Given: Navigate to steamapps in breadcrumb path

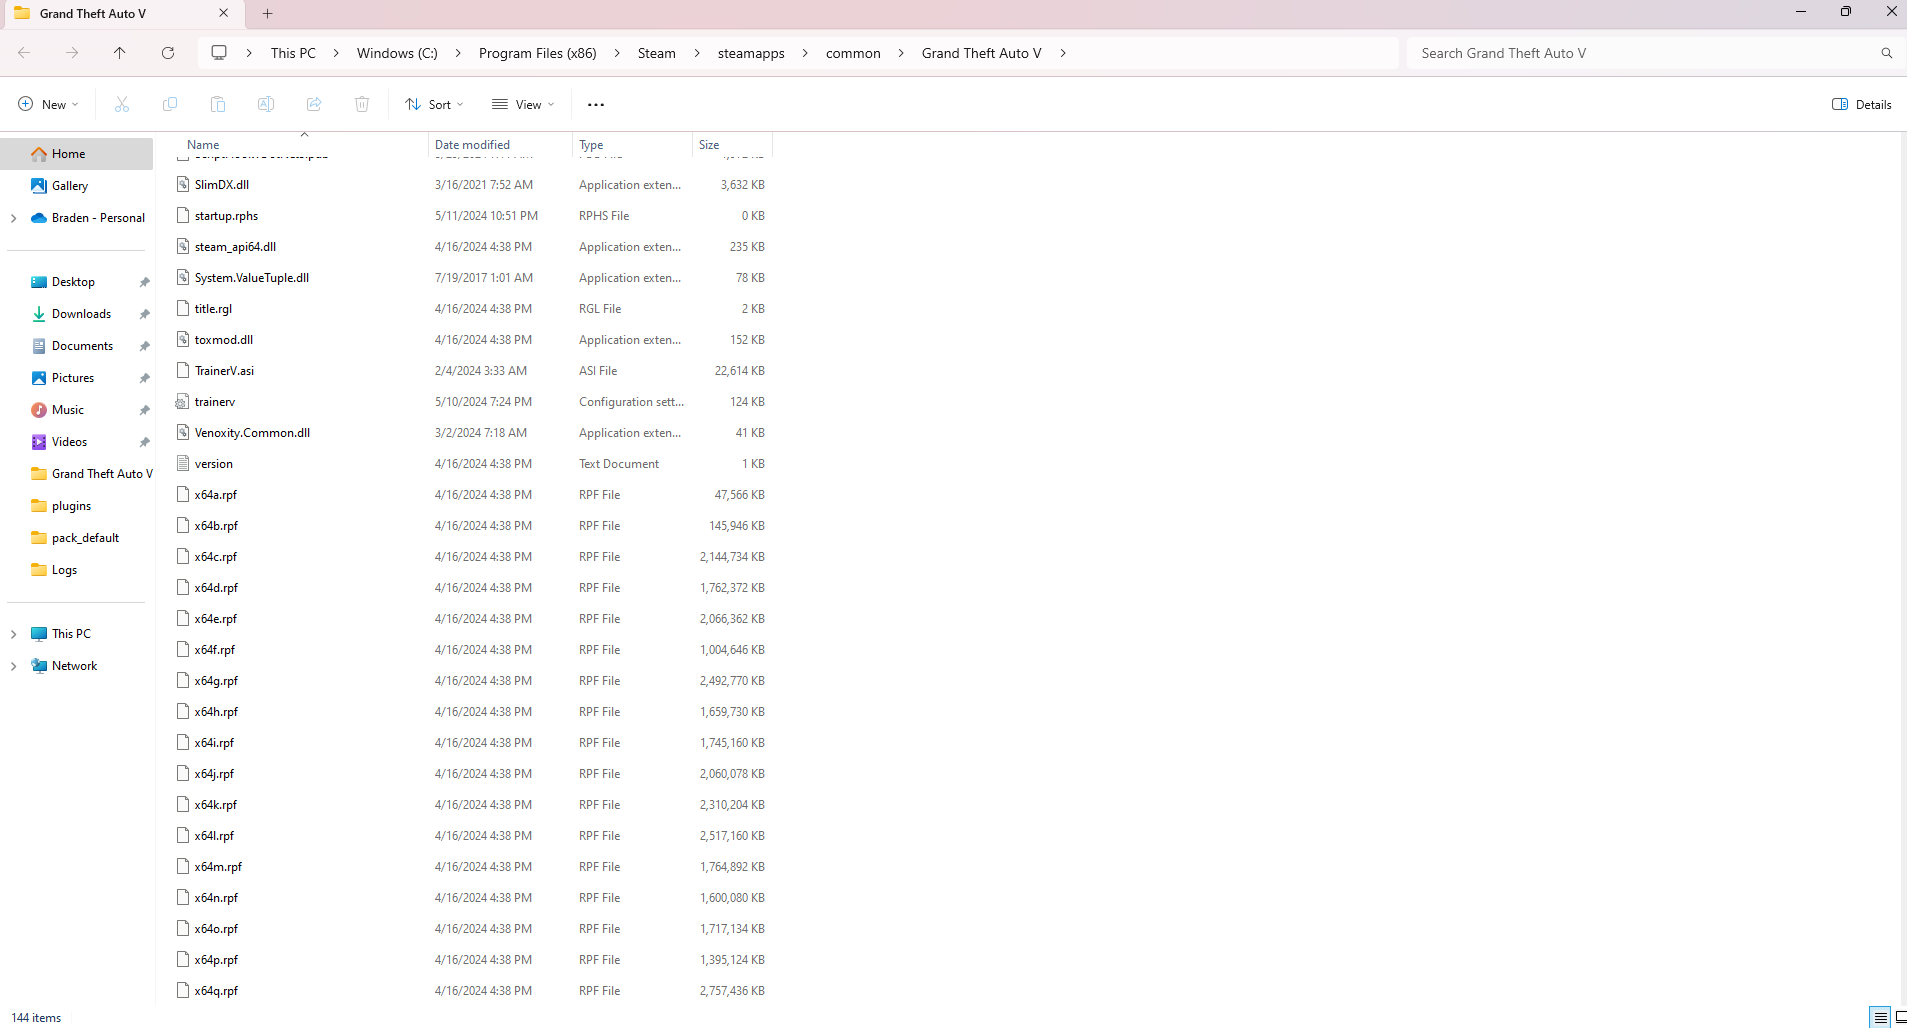Looking at the screenshot, I should point(751,53).
